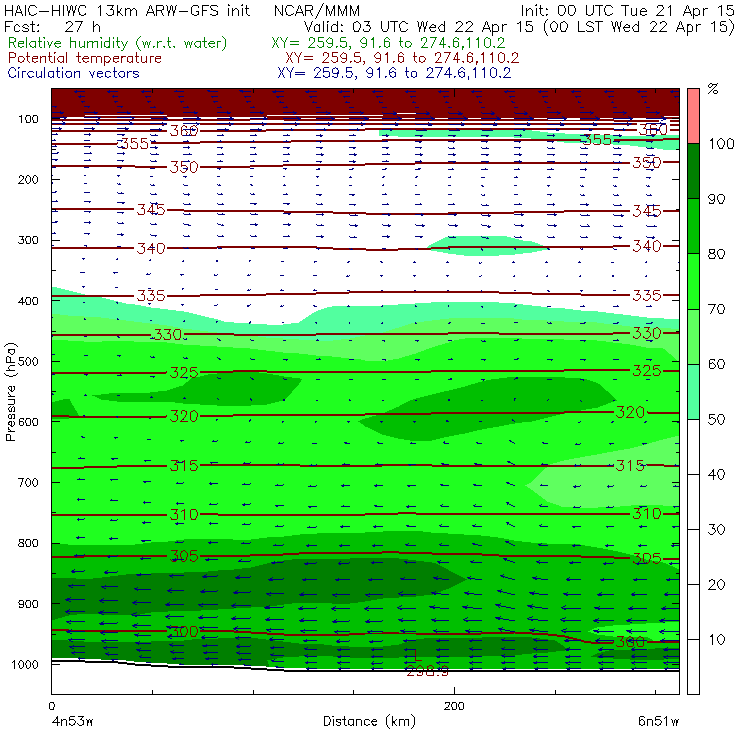Click the pink above-100% colorbar segment
Viewport: 740px width, 740px height.
[693, 116]
